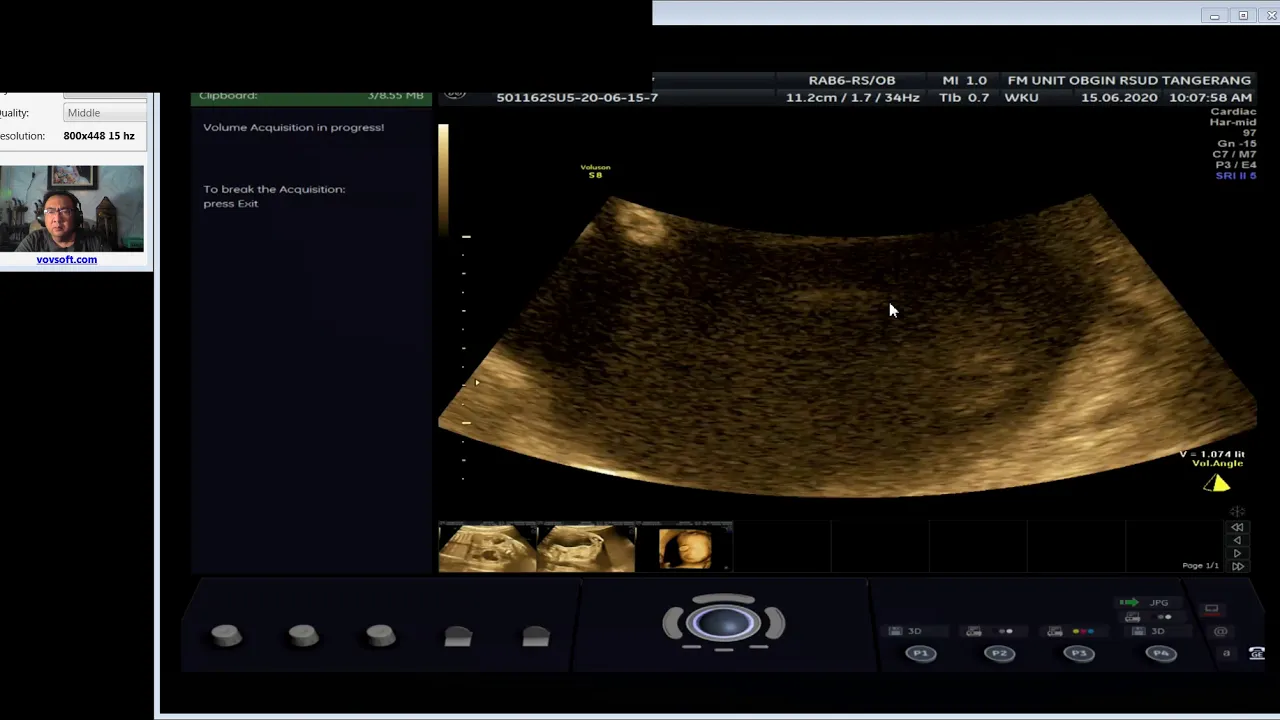Toggle the fifth console paddle switch
Image resolution: width=1280 pixels, height=720 pixels.
(x=536, y=636)
